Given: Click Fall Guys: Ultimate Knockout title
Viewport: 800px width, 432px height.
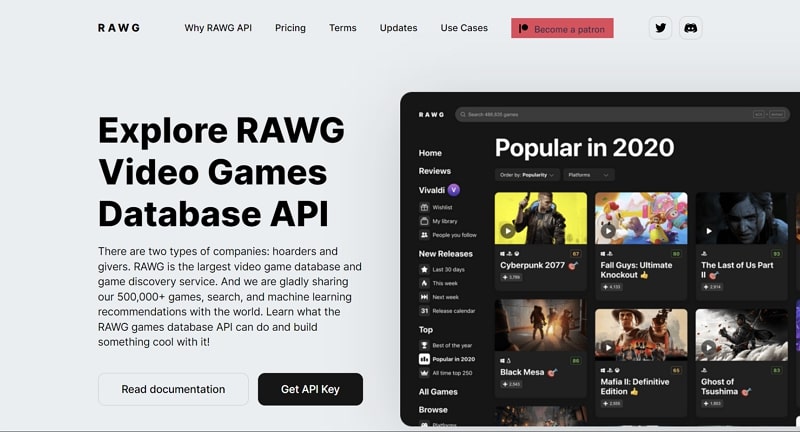Looking at the screenshot, I should (x=636, y=270).
